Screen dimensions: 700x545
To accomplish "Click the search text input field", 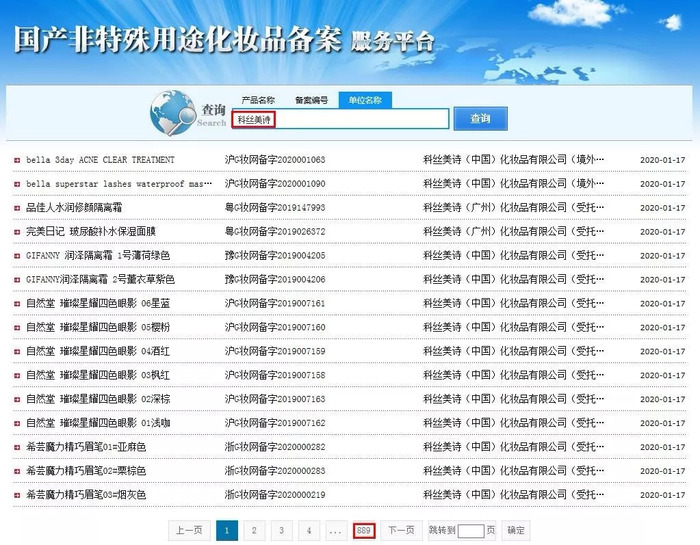I will point(340,119).
